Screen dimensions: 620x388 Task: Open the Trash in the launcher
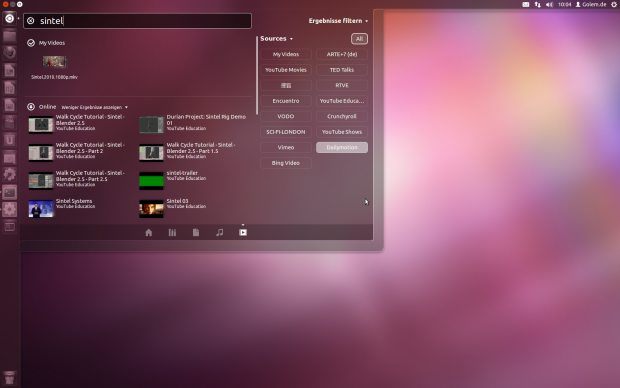pyautogui.click(x=9, y=379)
